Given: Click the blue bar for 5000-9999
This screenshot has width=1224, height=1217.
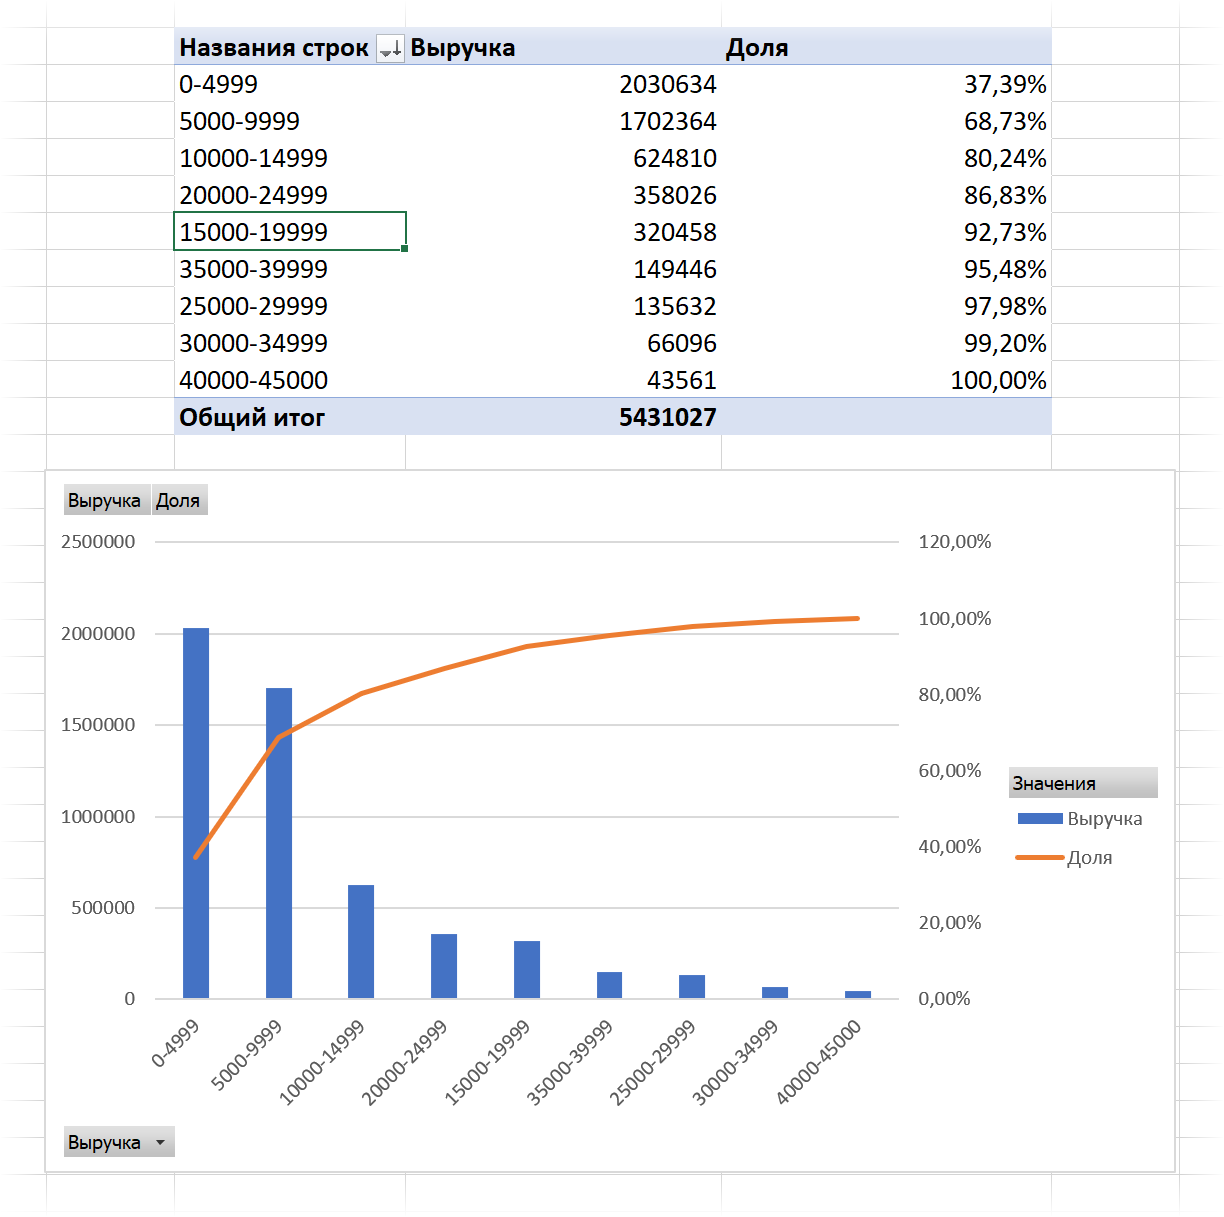Looking at the screenshot, I should click(x=279, y=843).
